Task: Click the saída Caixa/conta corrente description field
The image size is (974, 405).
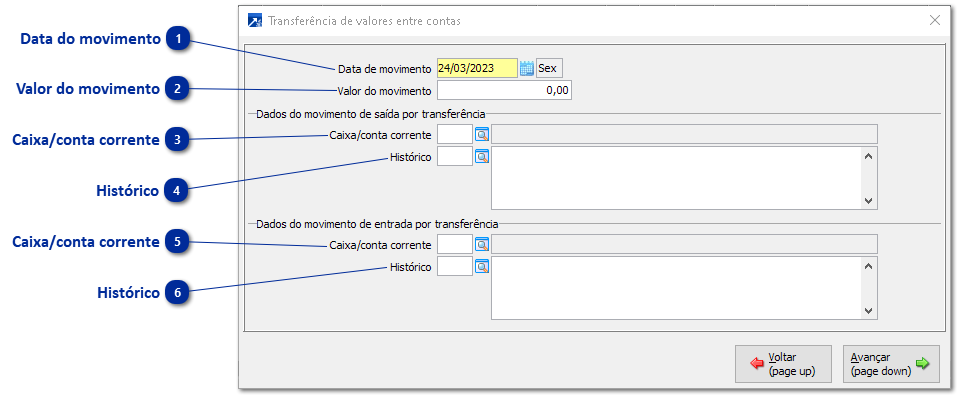Action: pyautogui.click(x=685, y=134)
